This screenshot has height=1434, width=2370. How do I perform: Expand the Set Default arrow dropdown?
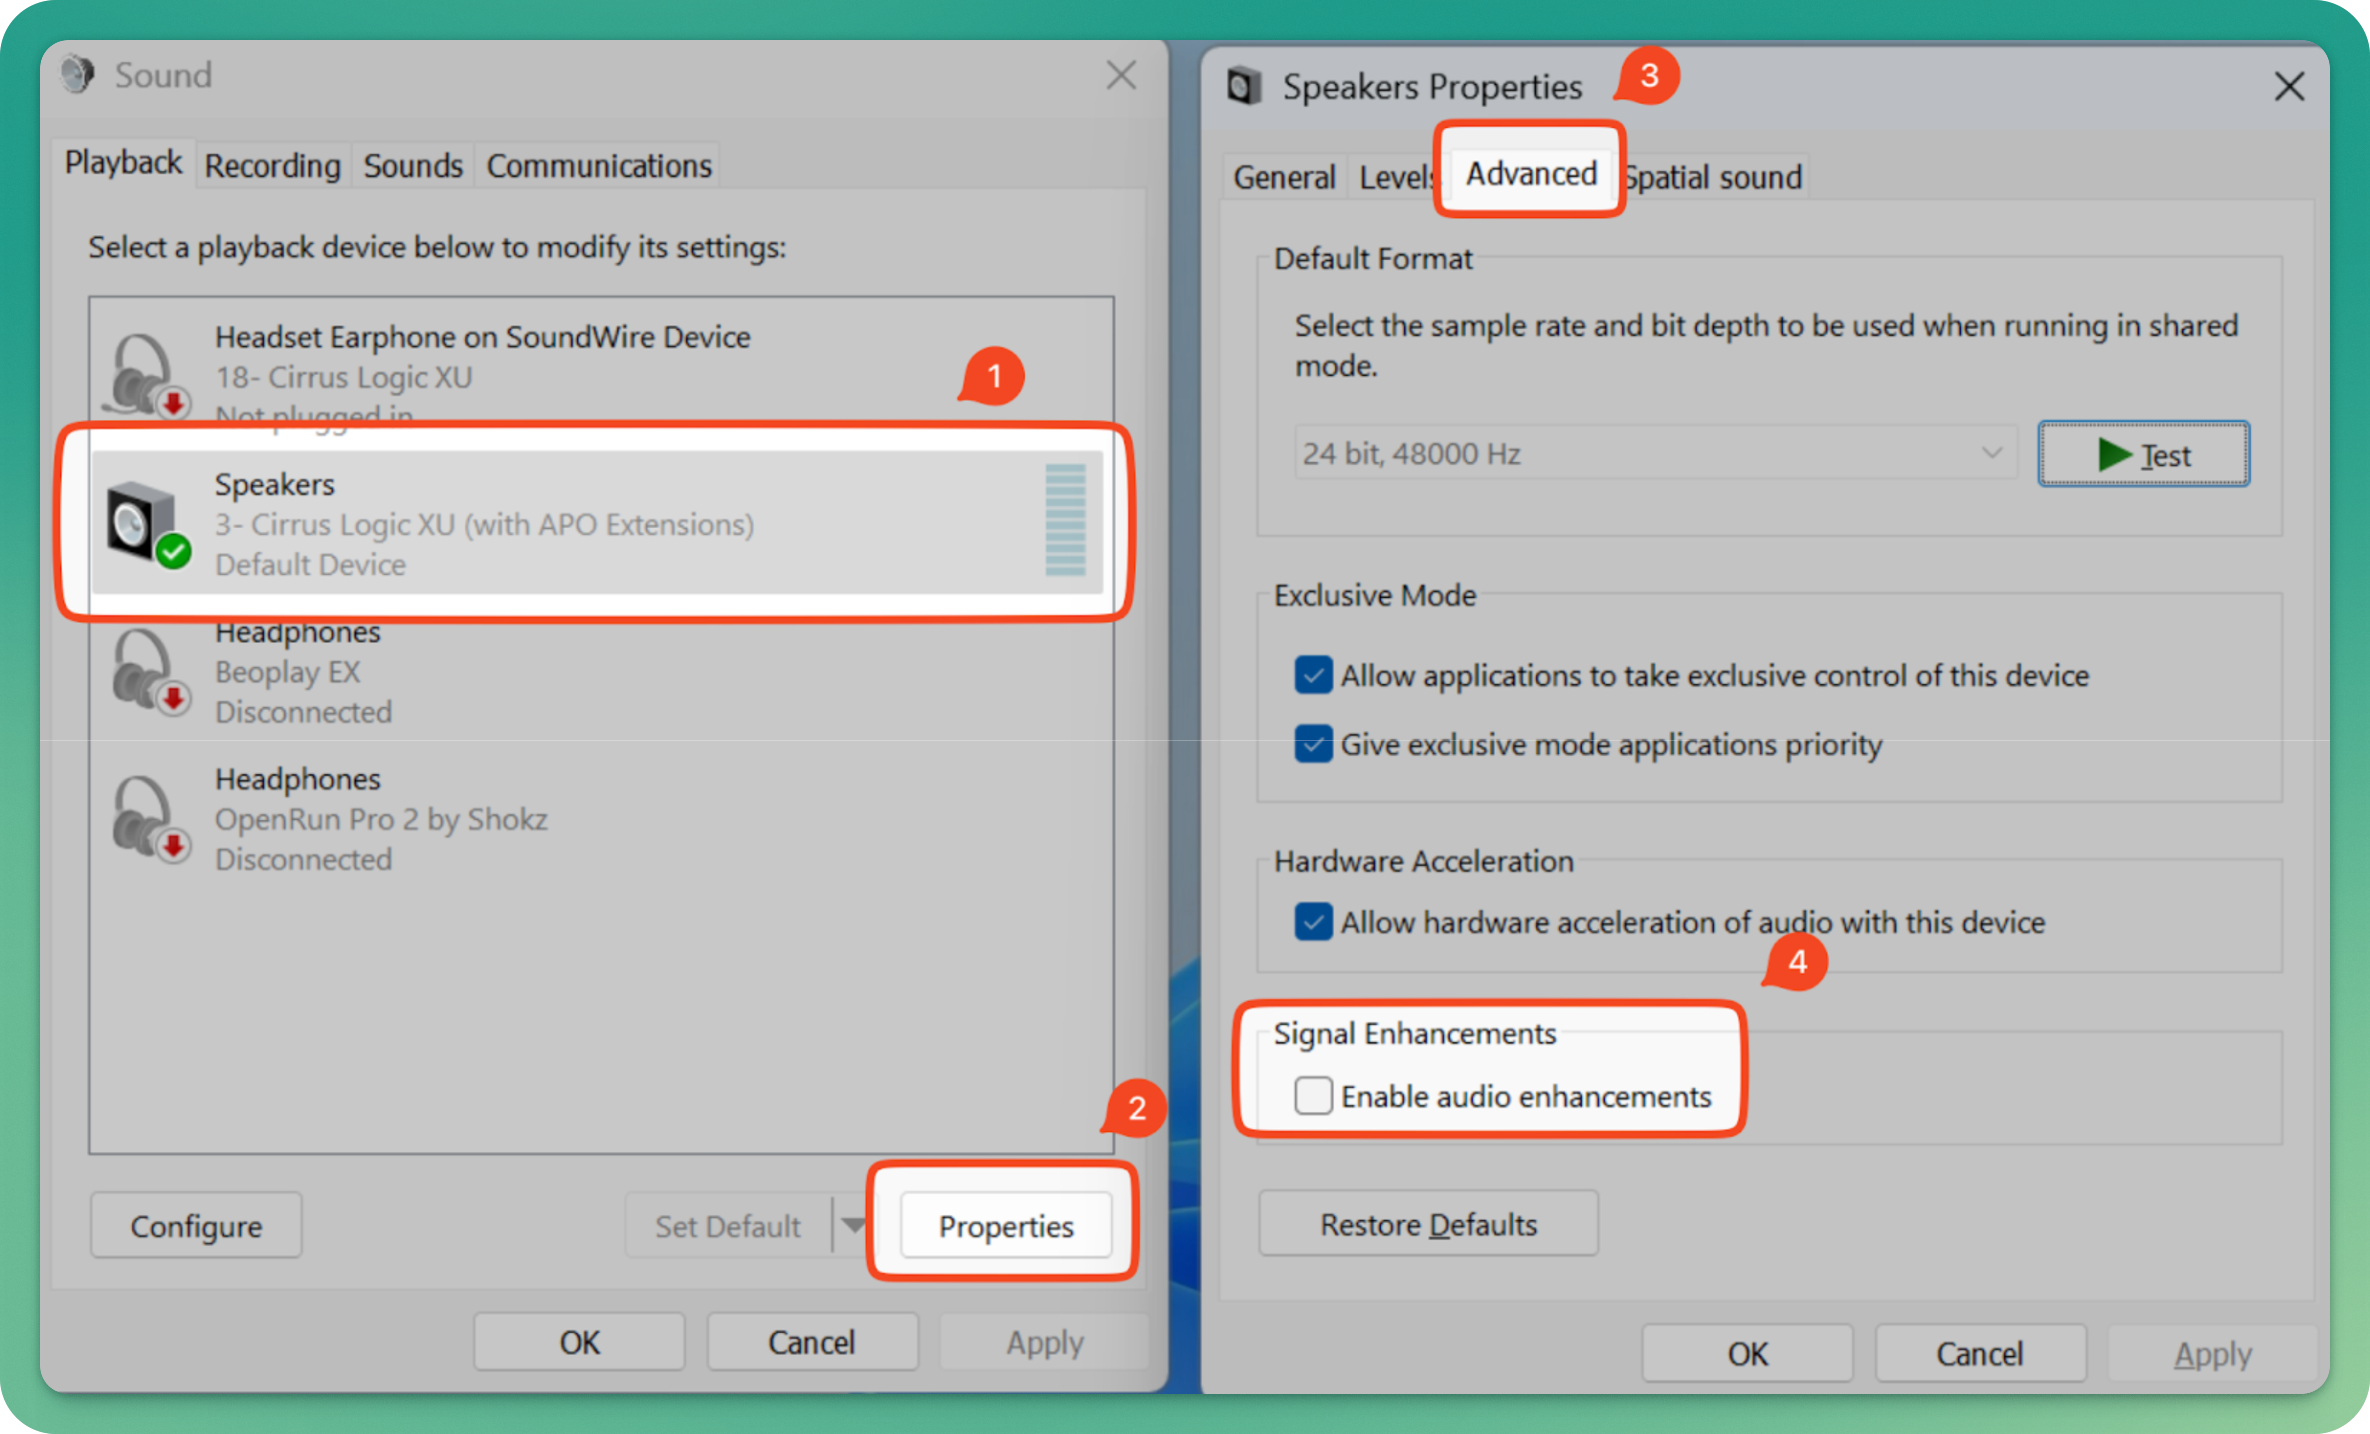(x=852, y=1225)
